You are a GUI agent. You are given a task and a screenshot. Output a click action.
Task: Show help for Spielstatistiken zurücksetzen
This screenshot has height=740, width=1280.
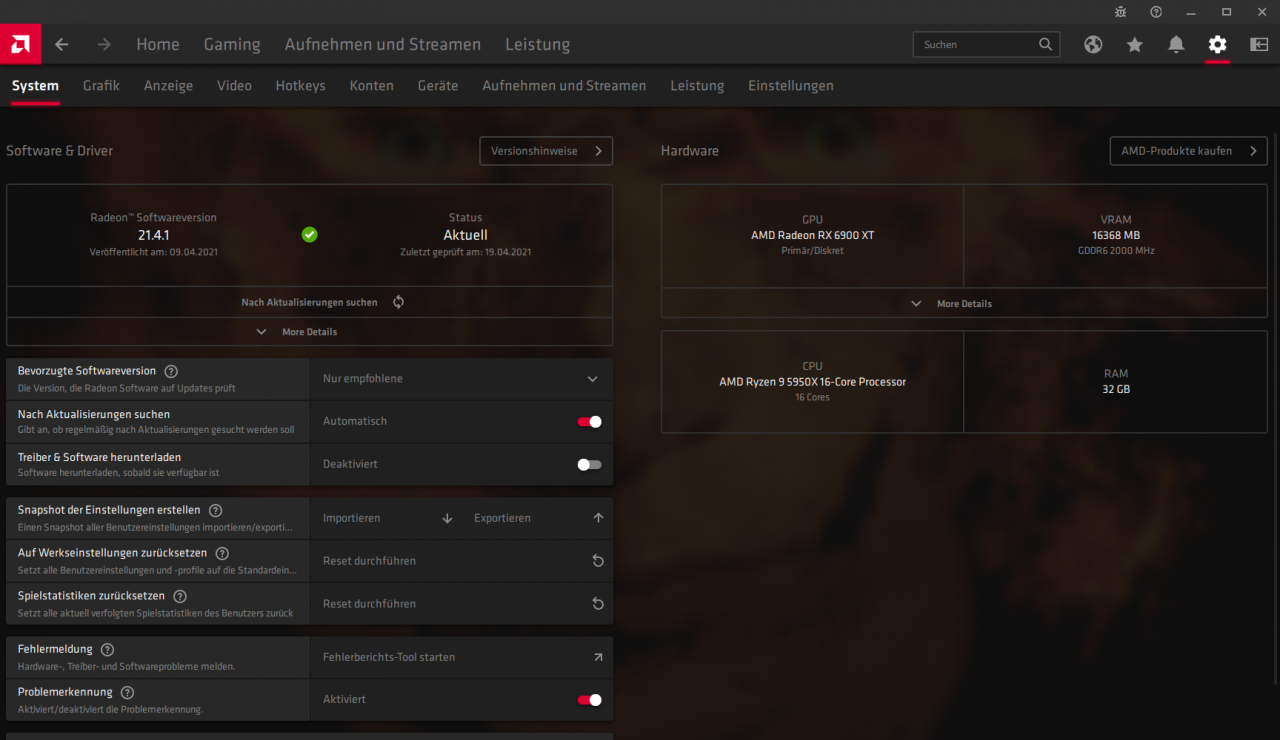tap(180, 596)
